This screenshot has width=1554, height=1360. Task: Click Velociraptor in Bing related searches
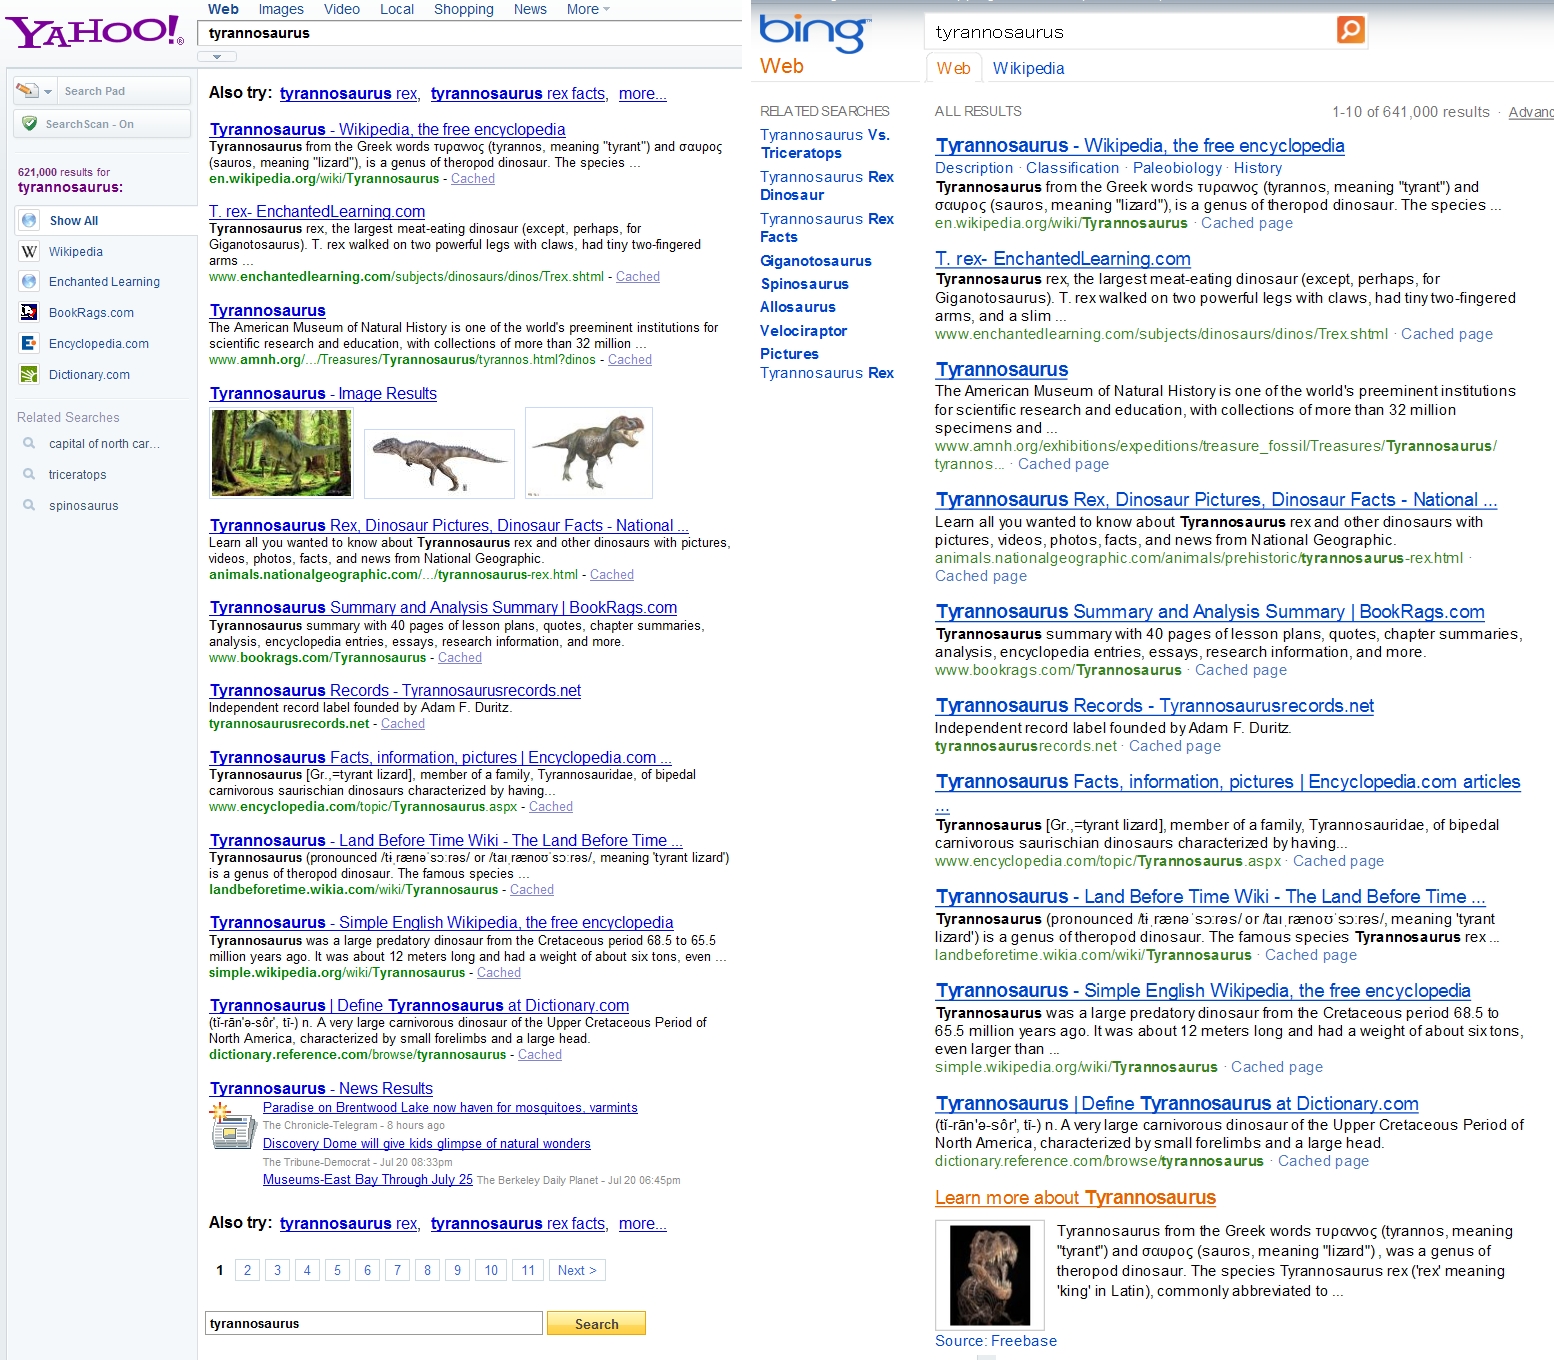tap(803, 331)
